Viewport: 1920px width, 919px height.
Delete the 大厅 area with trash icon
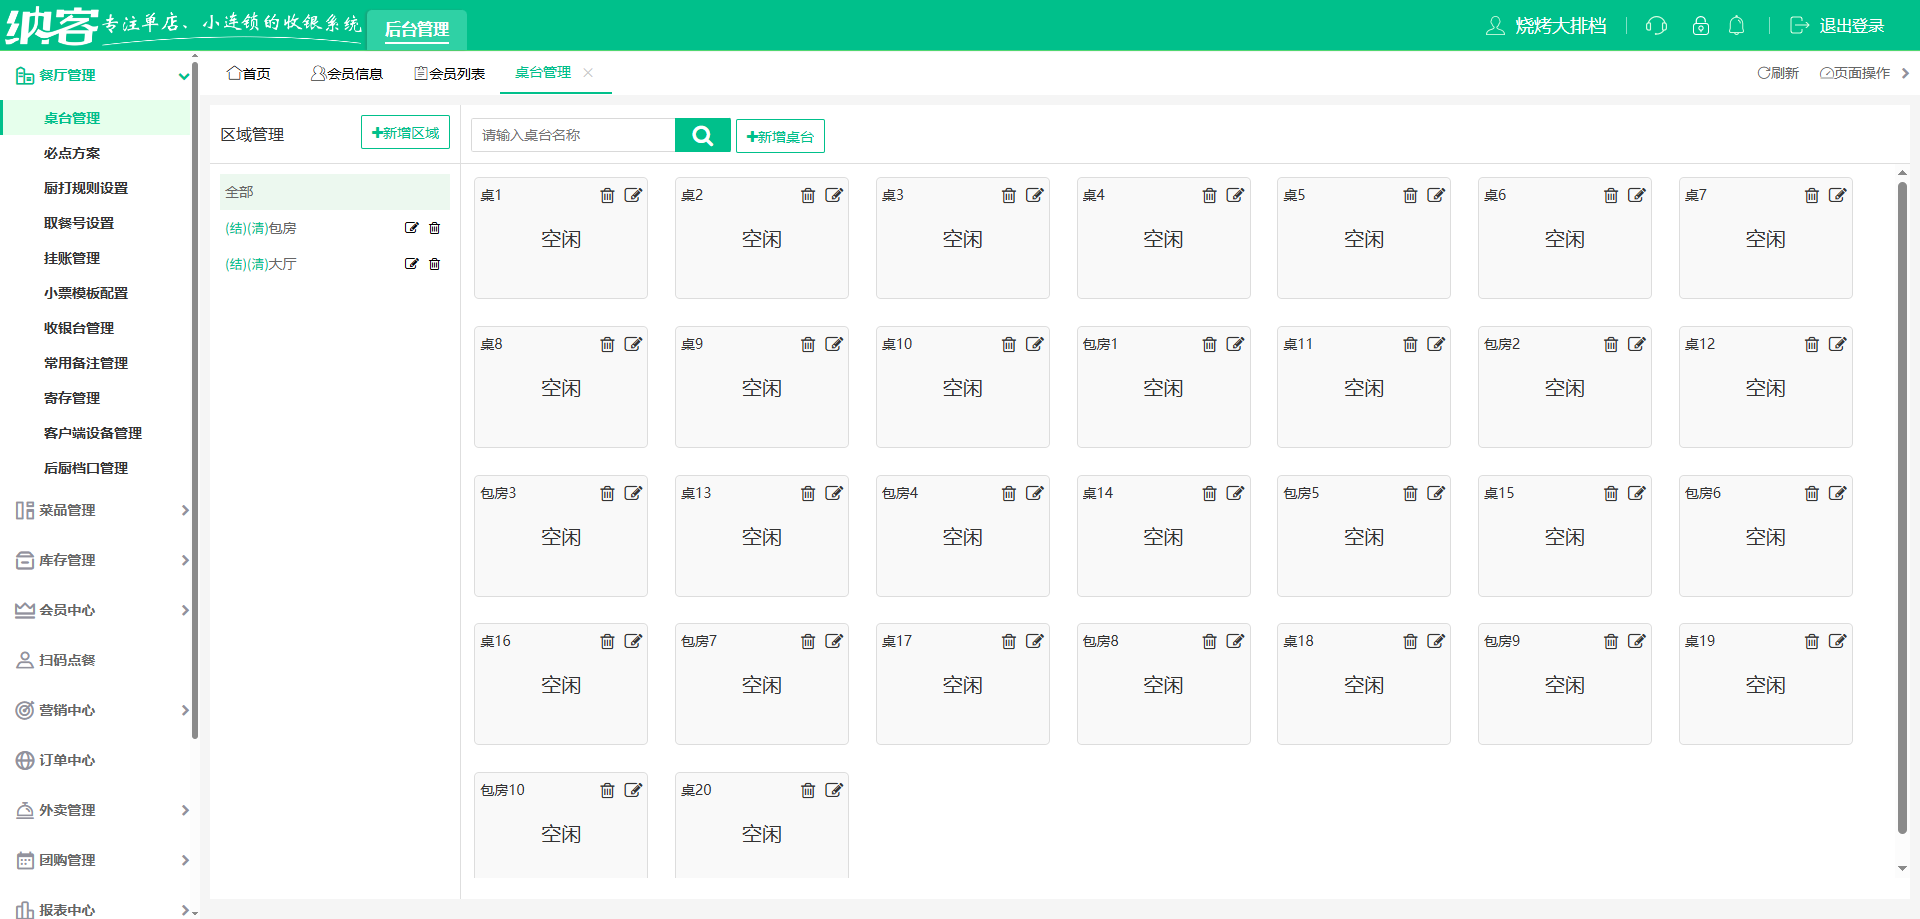(x=434, y=264)
